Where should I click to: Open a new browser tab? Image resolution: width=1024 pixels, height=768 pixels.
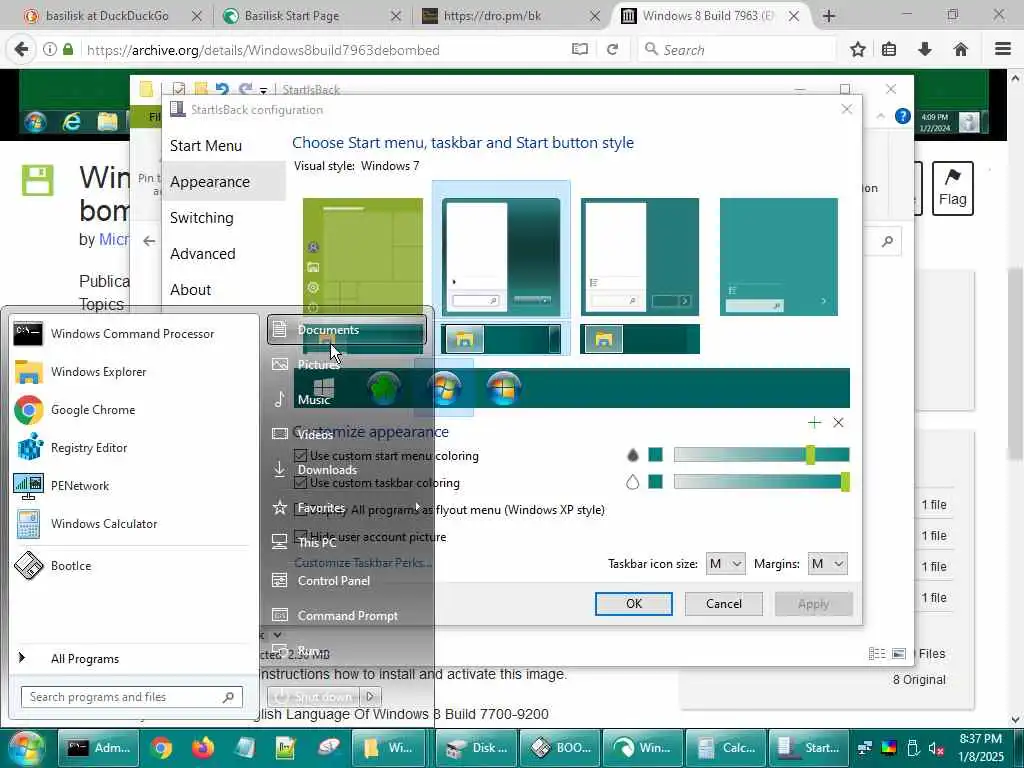829,16
